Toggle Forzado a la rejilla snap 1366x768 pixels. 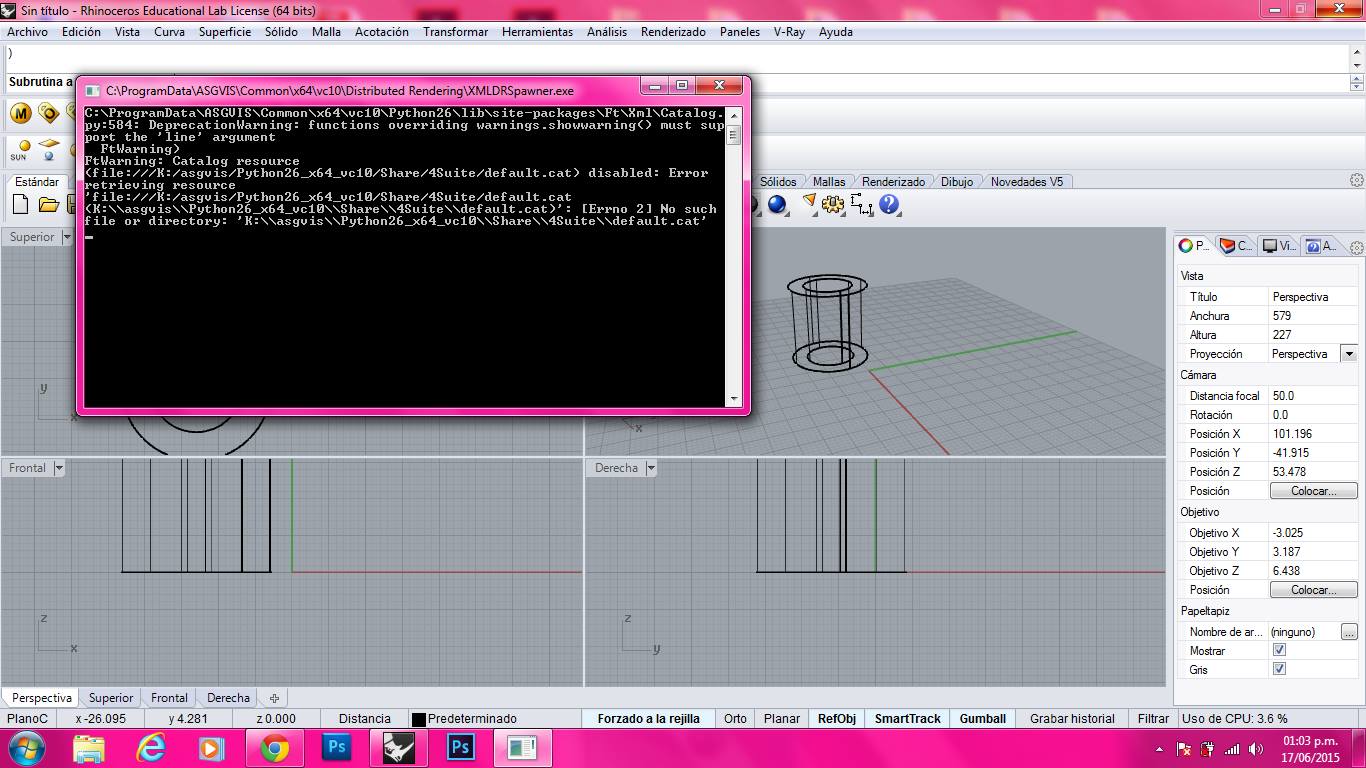[x=649, y=718]
